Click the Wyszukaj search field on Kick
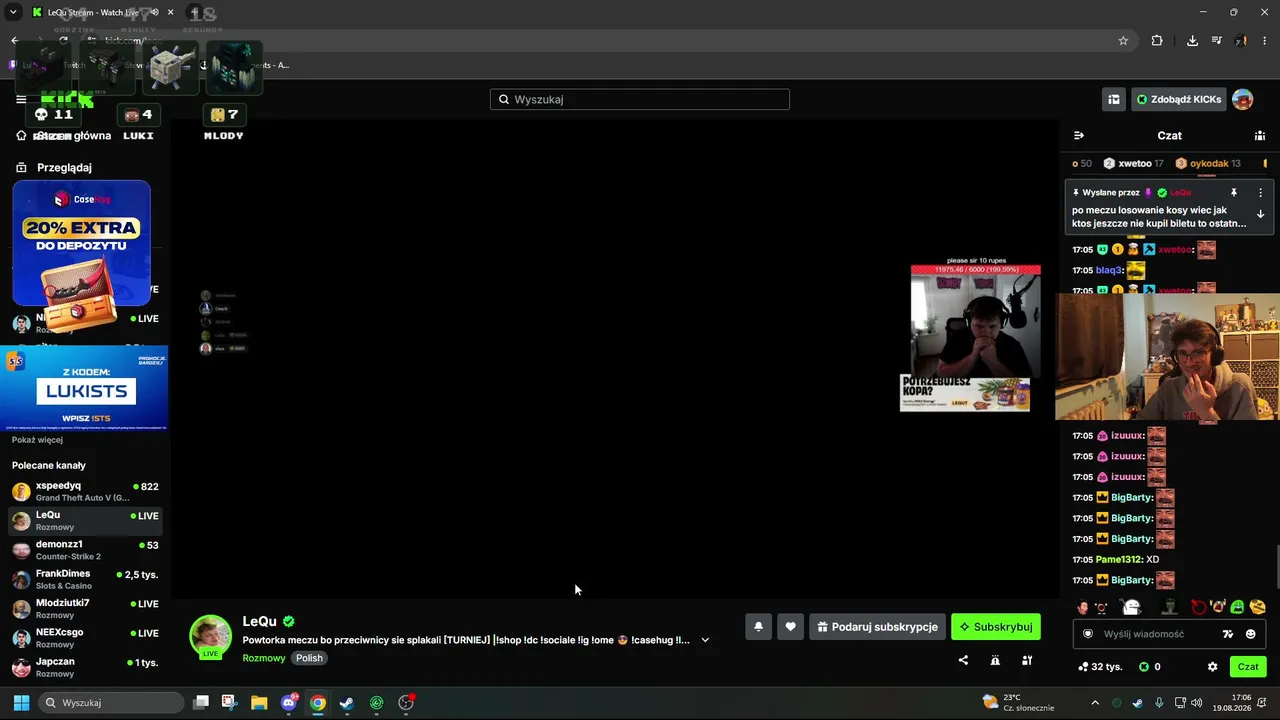The image size is (1280, 720). 640,99
